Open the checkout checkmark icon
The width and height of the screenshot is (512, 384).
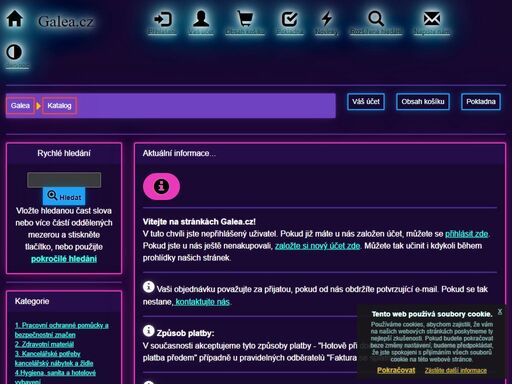tap(289, 19)
